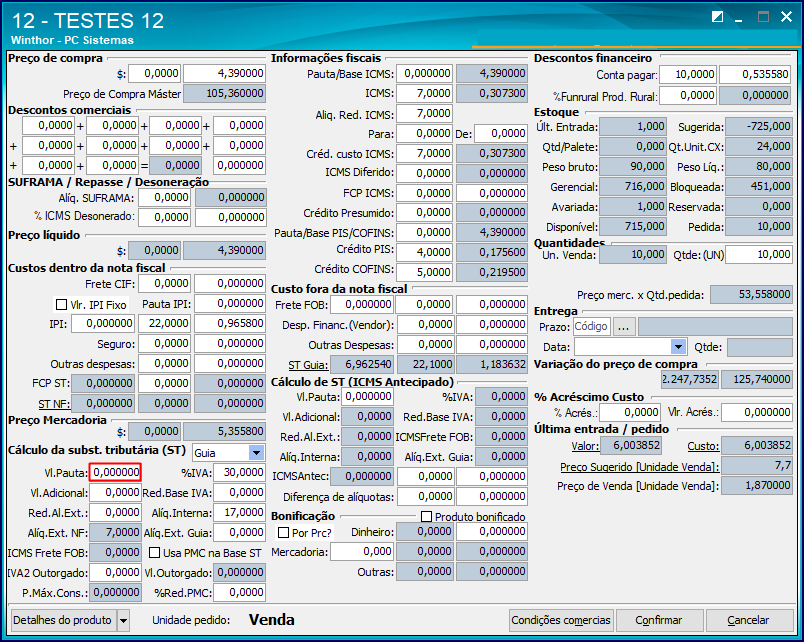The width and height of the screenshot is (804, 642).
Task: Close the TESTES 12 window
Action: [786, 17]
